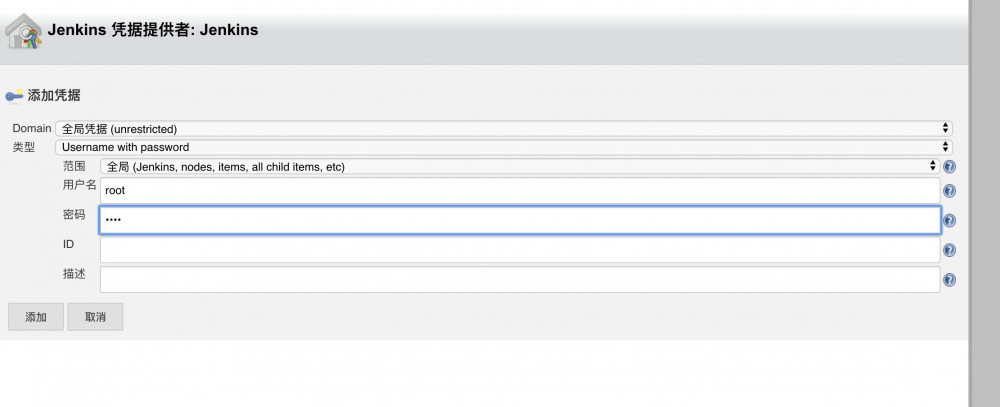
Task: Click the 添加凭据 section heading
Action: pos(54,96)
